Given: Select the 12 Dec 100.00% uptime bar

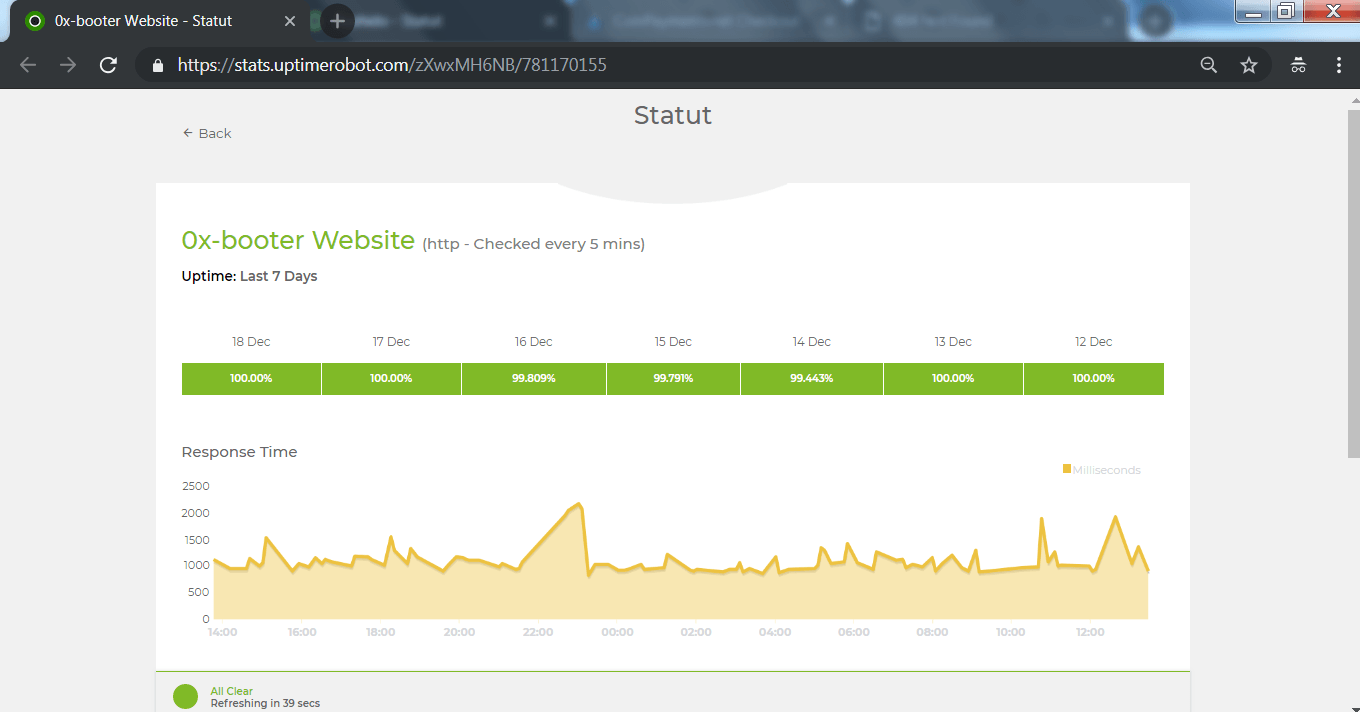Looking at the screenshot, I should (x=1093, y=379).
